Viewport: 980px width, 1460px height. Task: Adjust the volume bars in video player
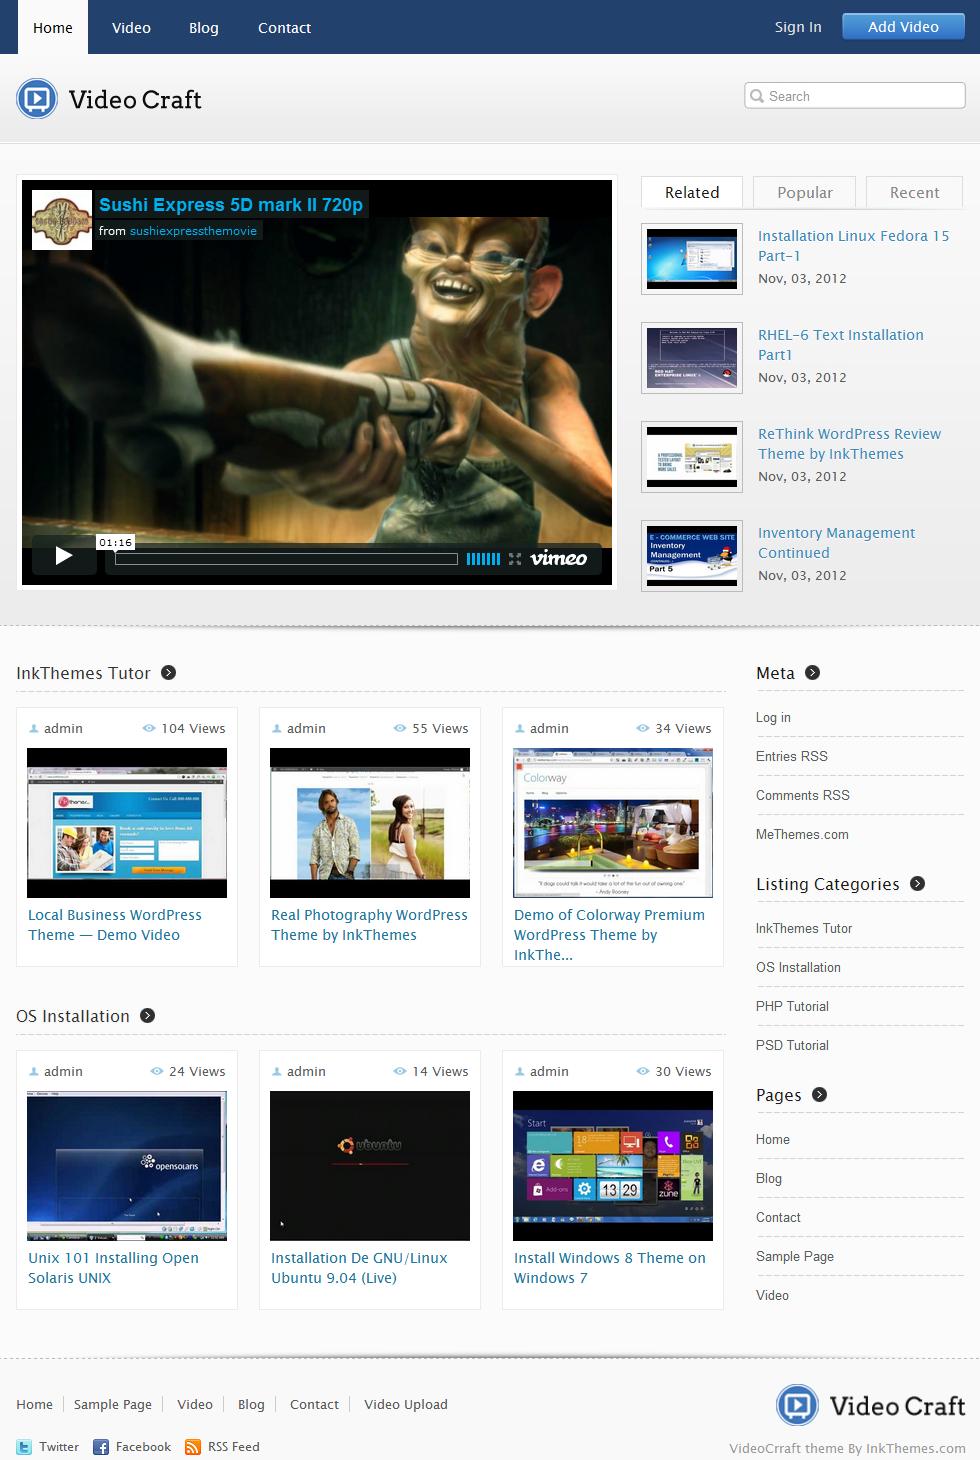483,559
